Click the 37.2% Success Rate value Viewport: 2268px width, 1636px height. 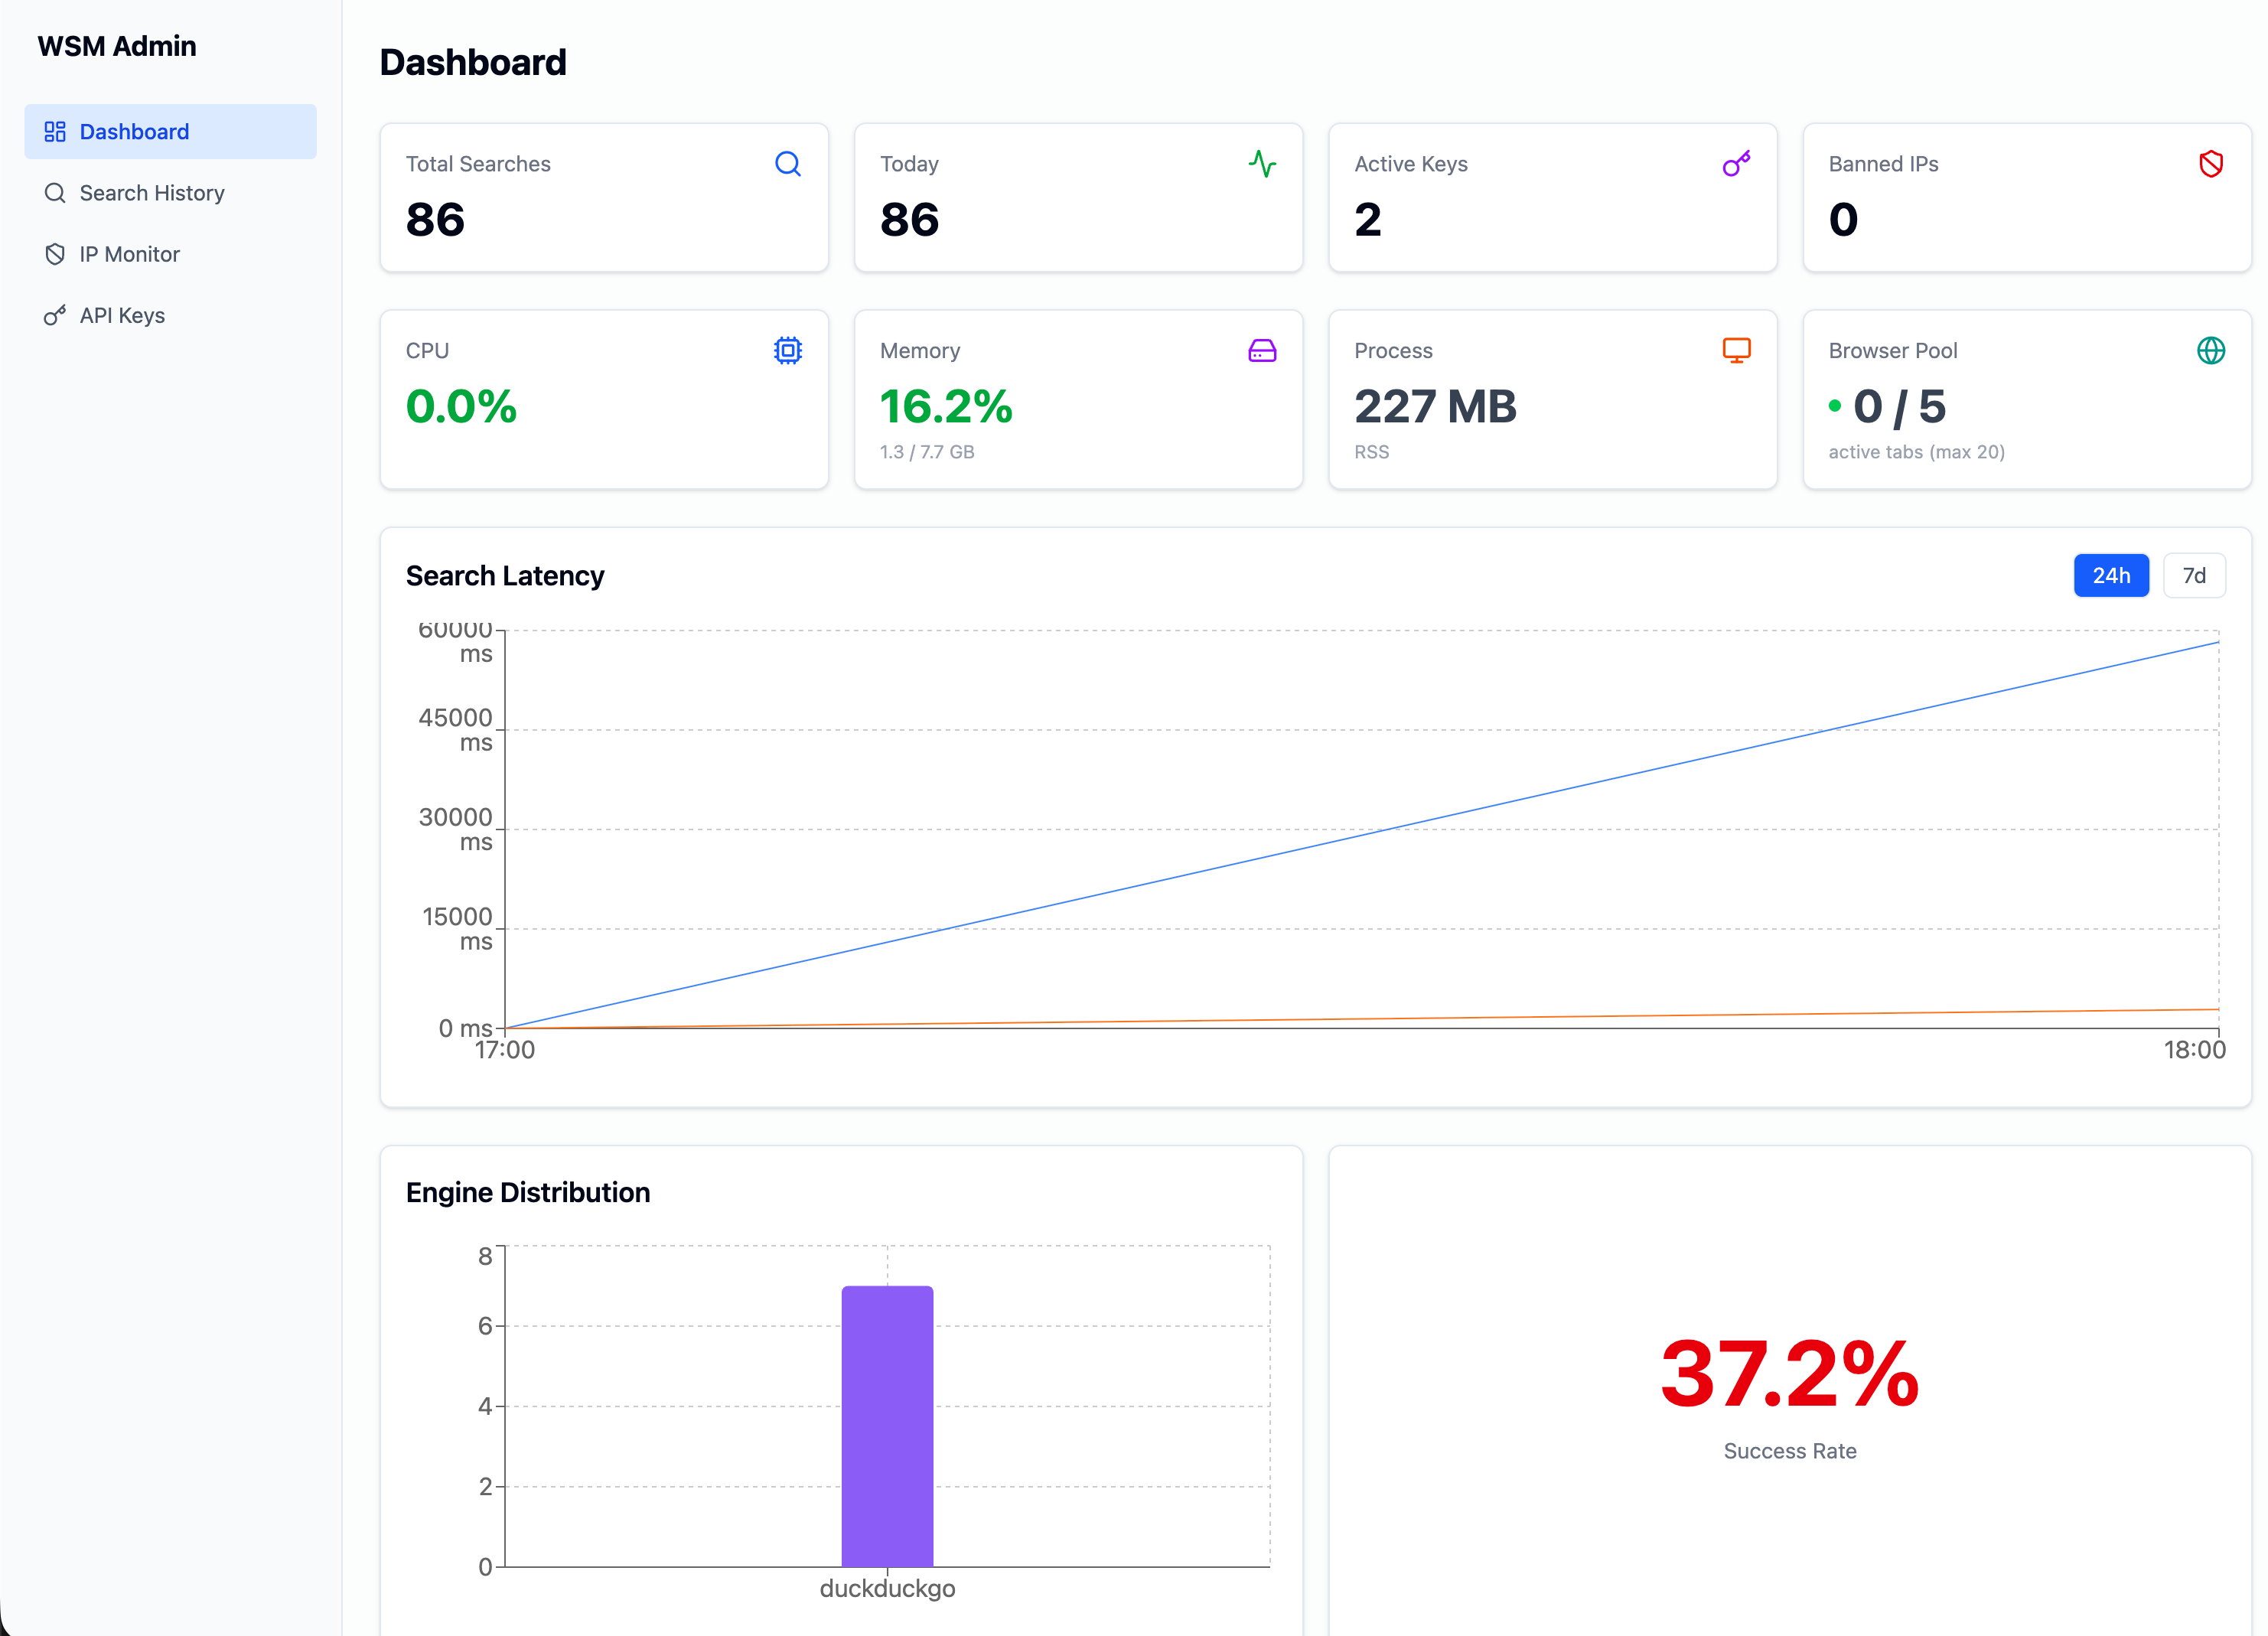1789,1374
